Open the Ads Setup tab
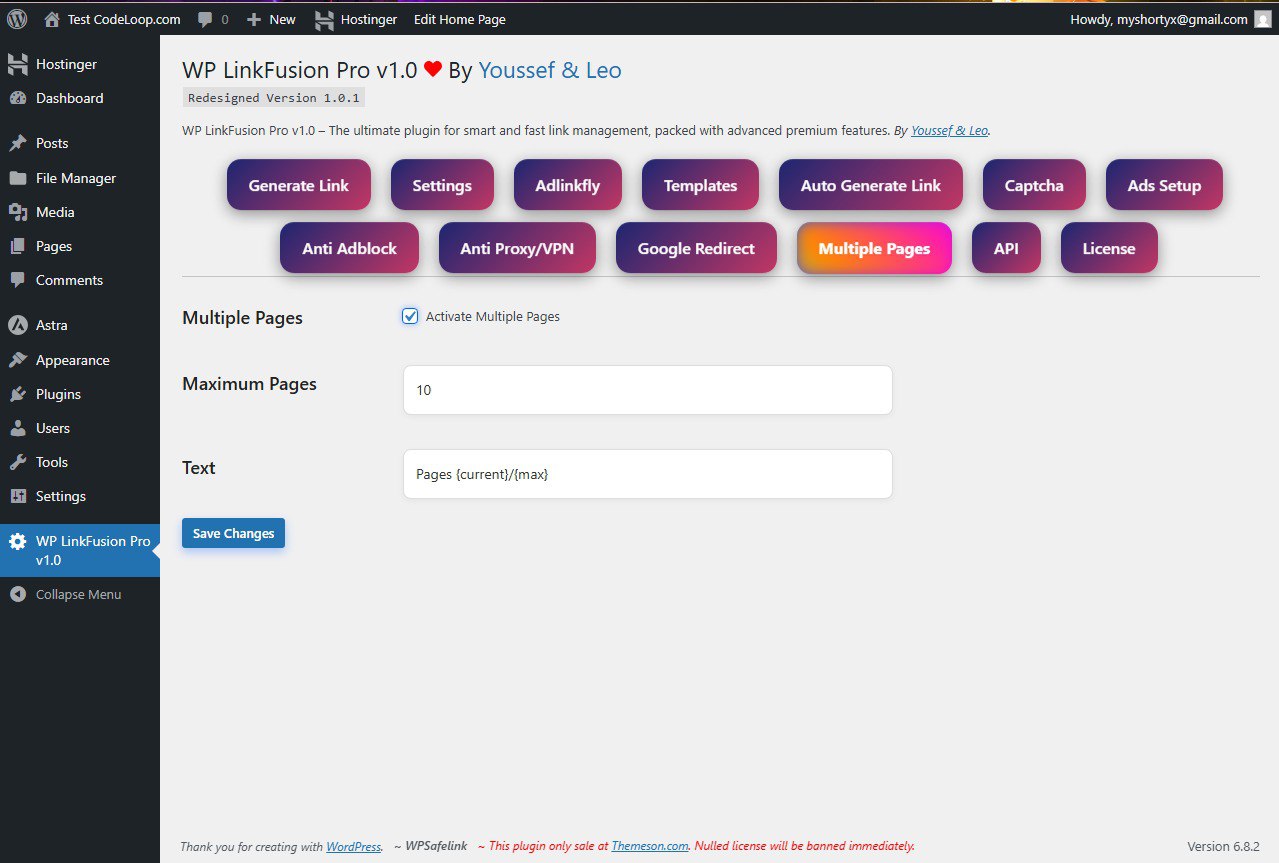 click(x=1164, y=185)
